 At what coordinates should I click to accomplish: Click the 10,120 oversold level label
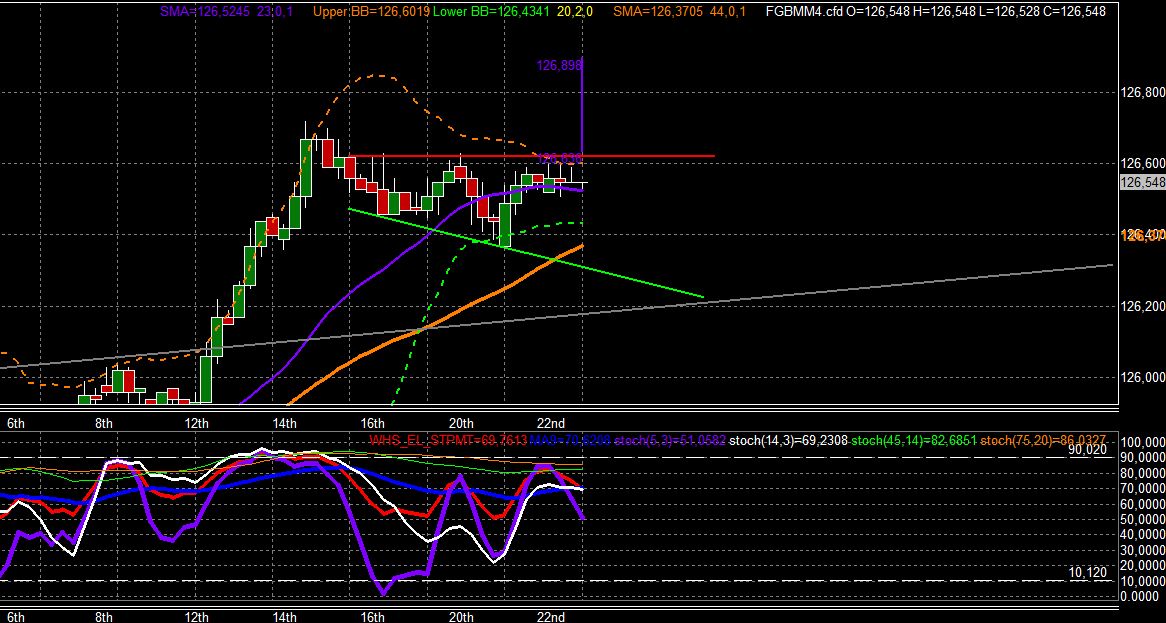click(1088, 572)
